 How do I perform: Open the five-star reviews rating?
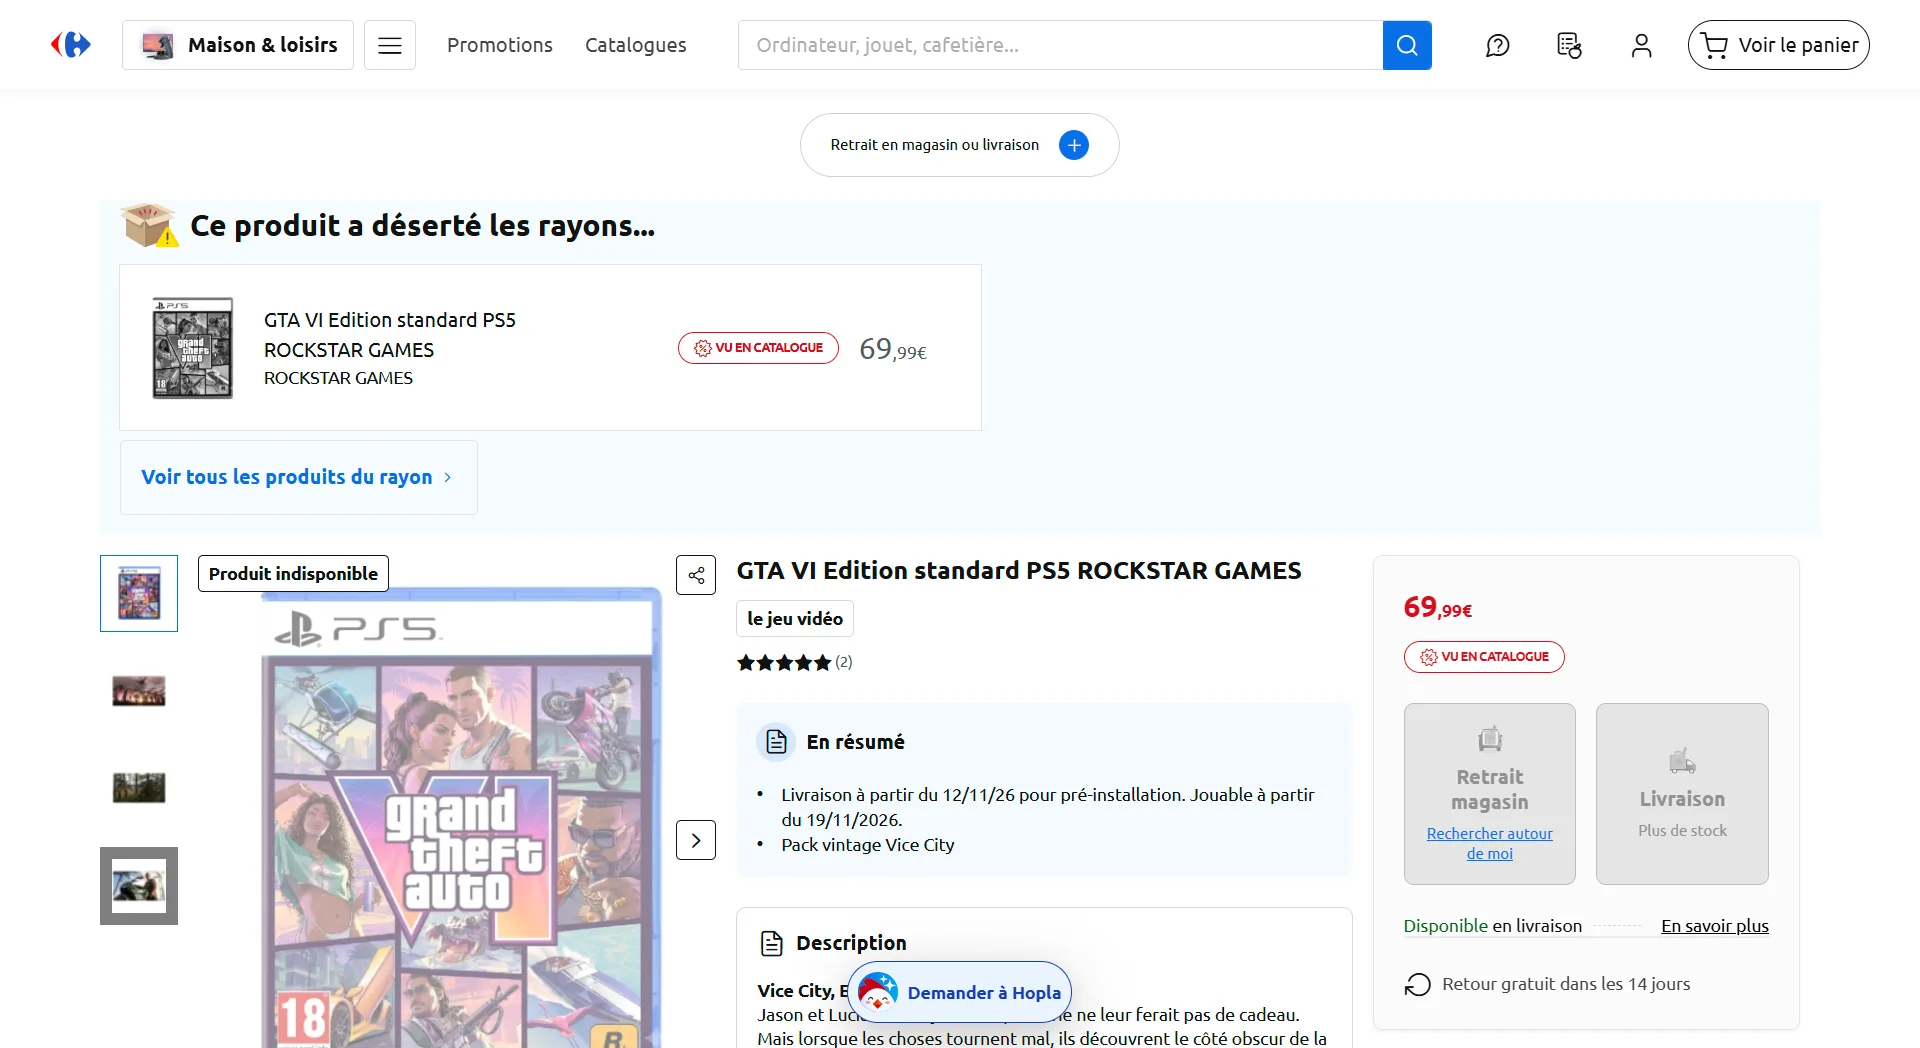click(x=794, y=662)
